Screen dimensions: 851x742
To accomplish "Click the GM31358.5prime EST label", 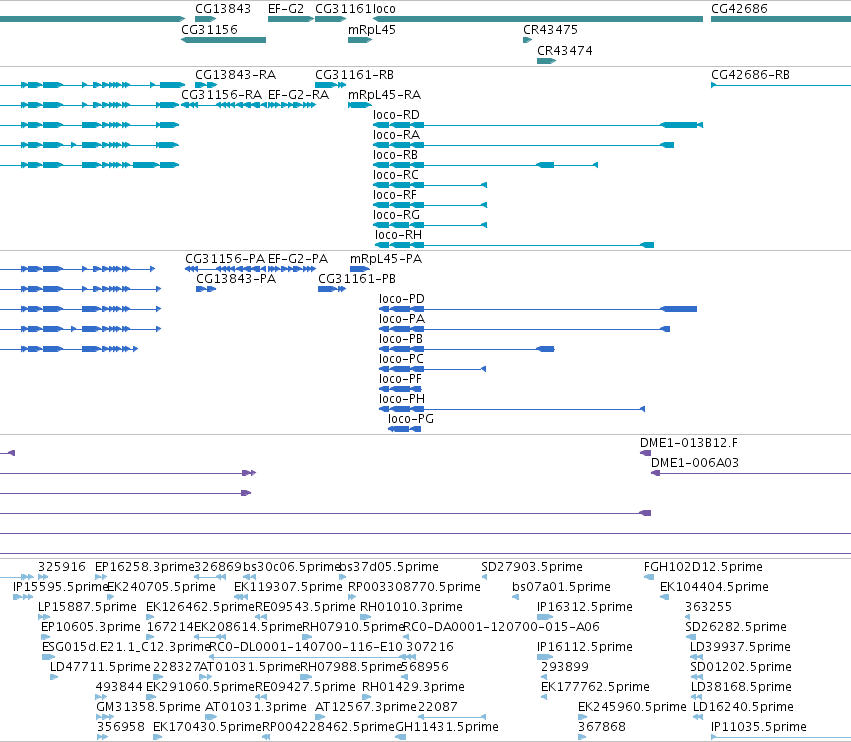I will coord(148,707).
